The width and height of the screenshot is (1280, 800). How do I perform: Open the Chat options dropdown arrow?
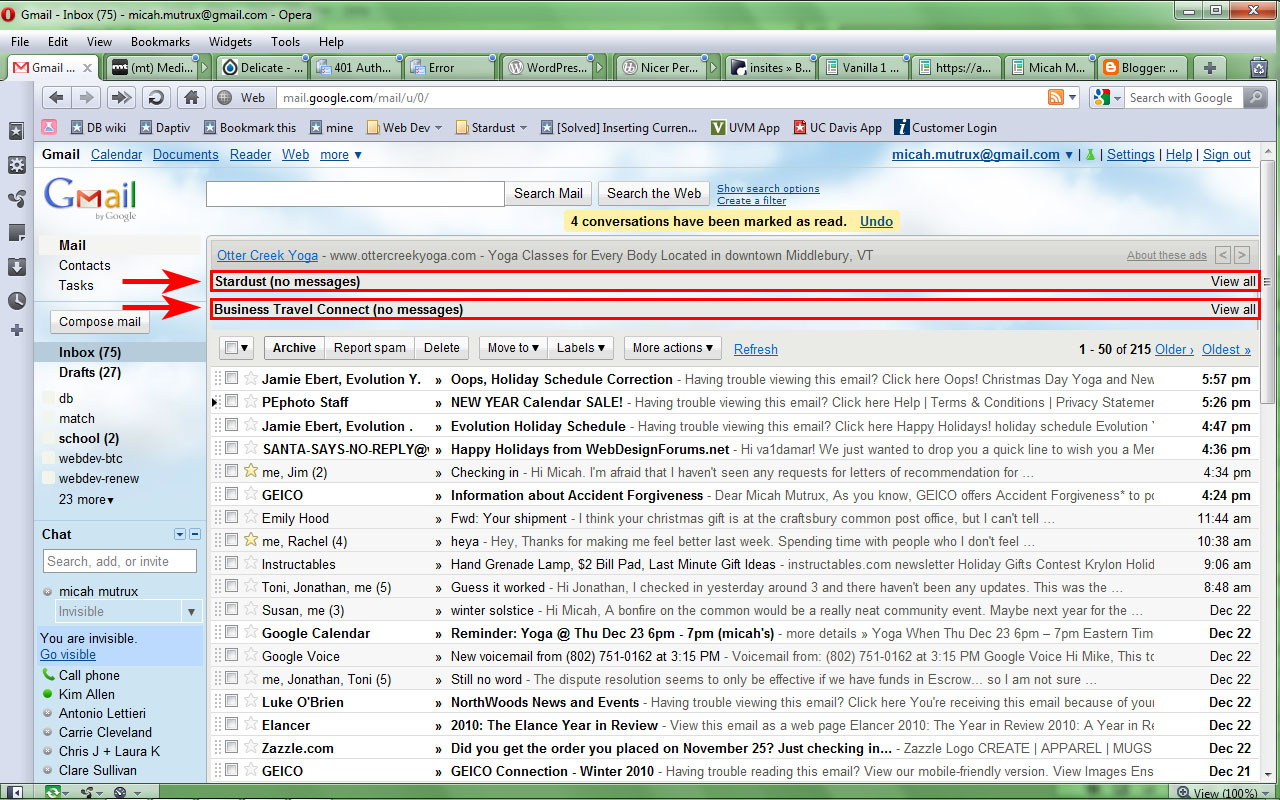tap(180, 535)
